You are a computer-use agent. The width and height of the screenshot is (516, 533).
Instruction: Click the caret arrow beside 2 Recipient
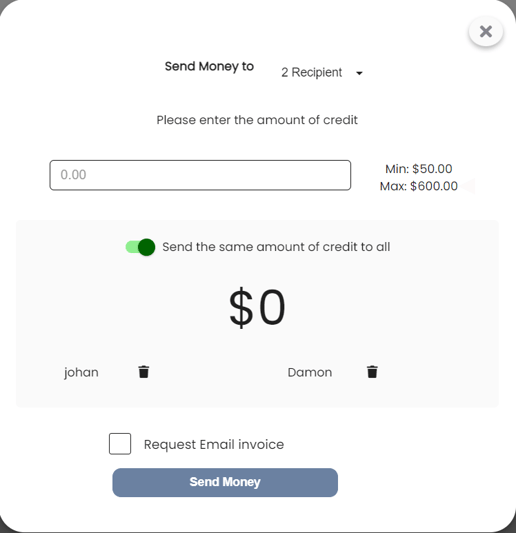tap(359, 73)
